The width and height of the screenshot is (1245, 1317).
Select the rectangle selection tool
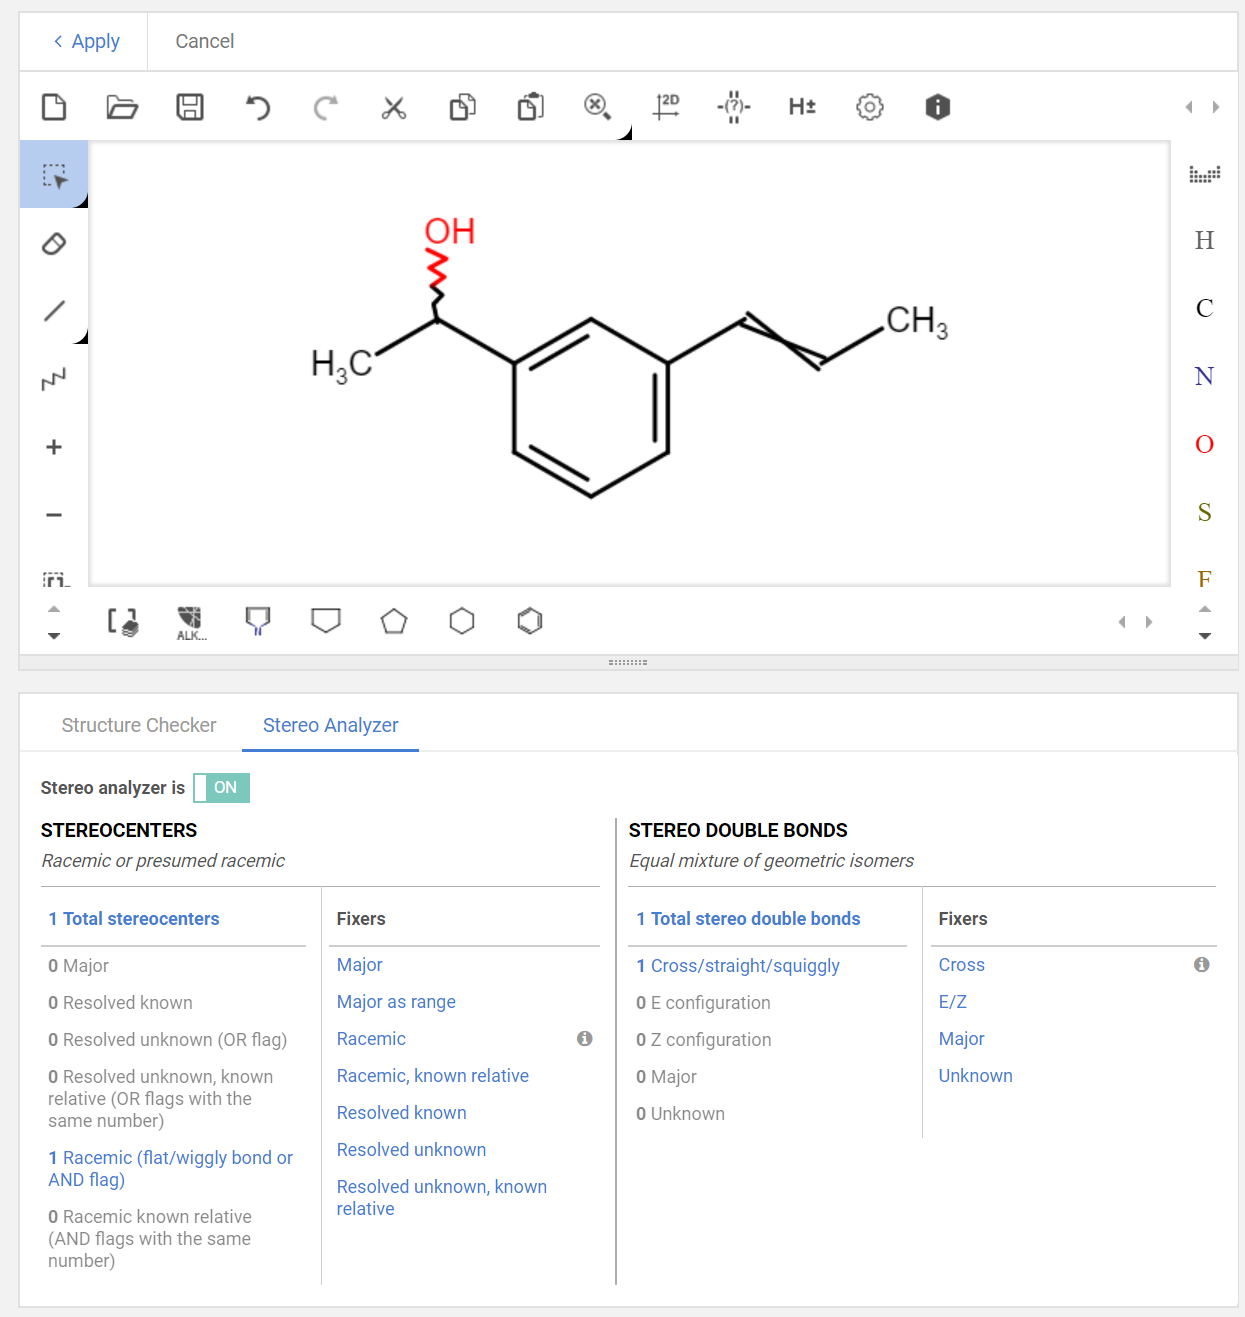54,174
